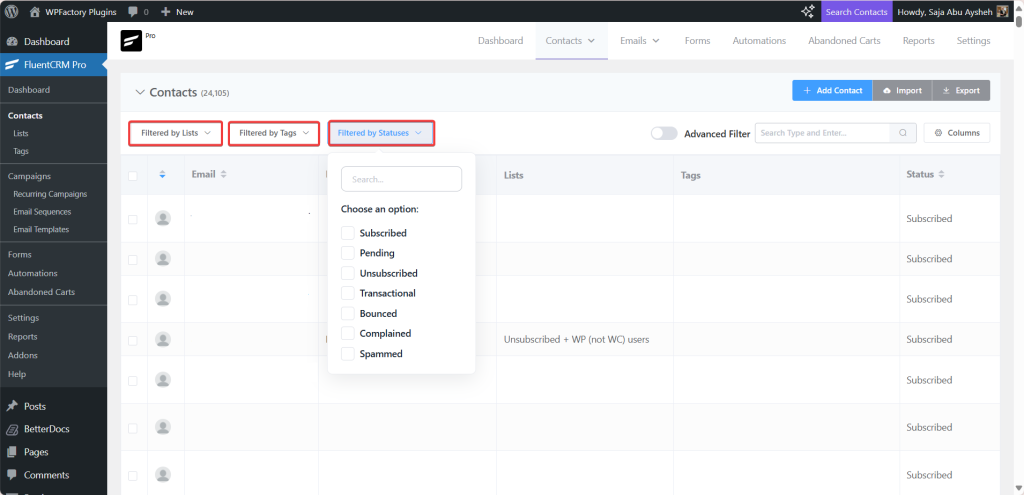Click the Posts pin icon
1024x495 pixels.
click(x=12, y=406)
